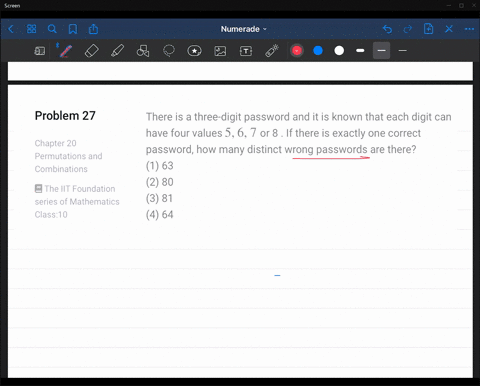Select the Shapes tool
The height and width of the screenshot is (386, 480).
143,51
